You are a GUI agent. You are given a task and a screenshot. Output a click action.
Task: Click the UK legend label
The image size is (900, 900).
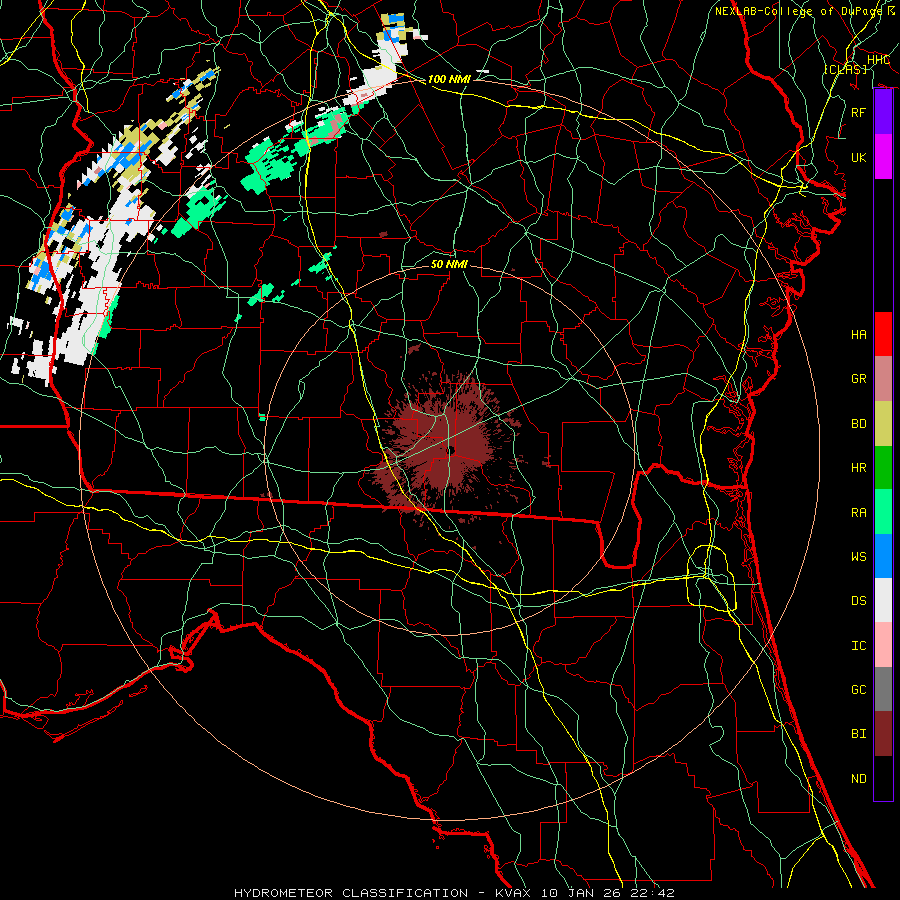pos(859,157)
